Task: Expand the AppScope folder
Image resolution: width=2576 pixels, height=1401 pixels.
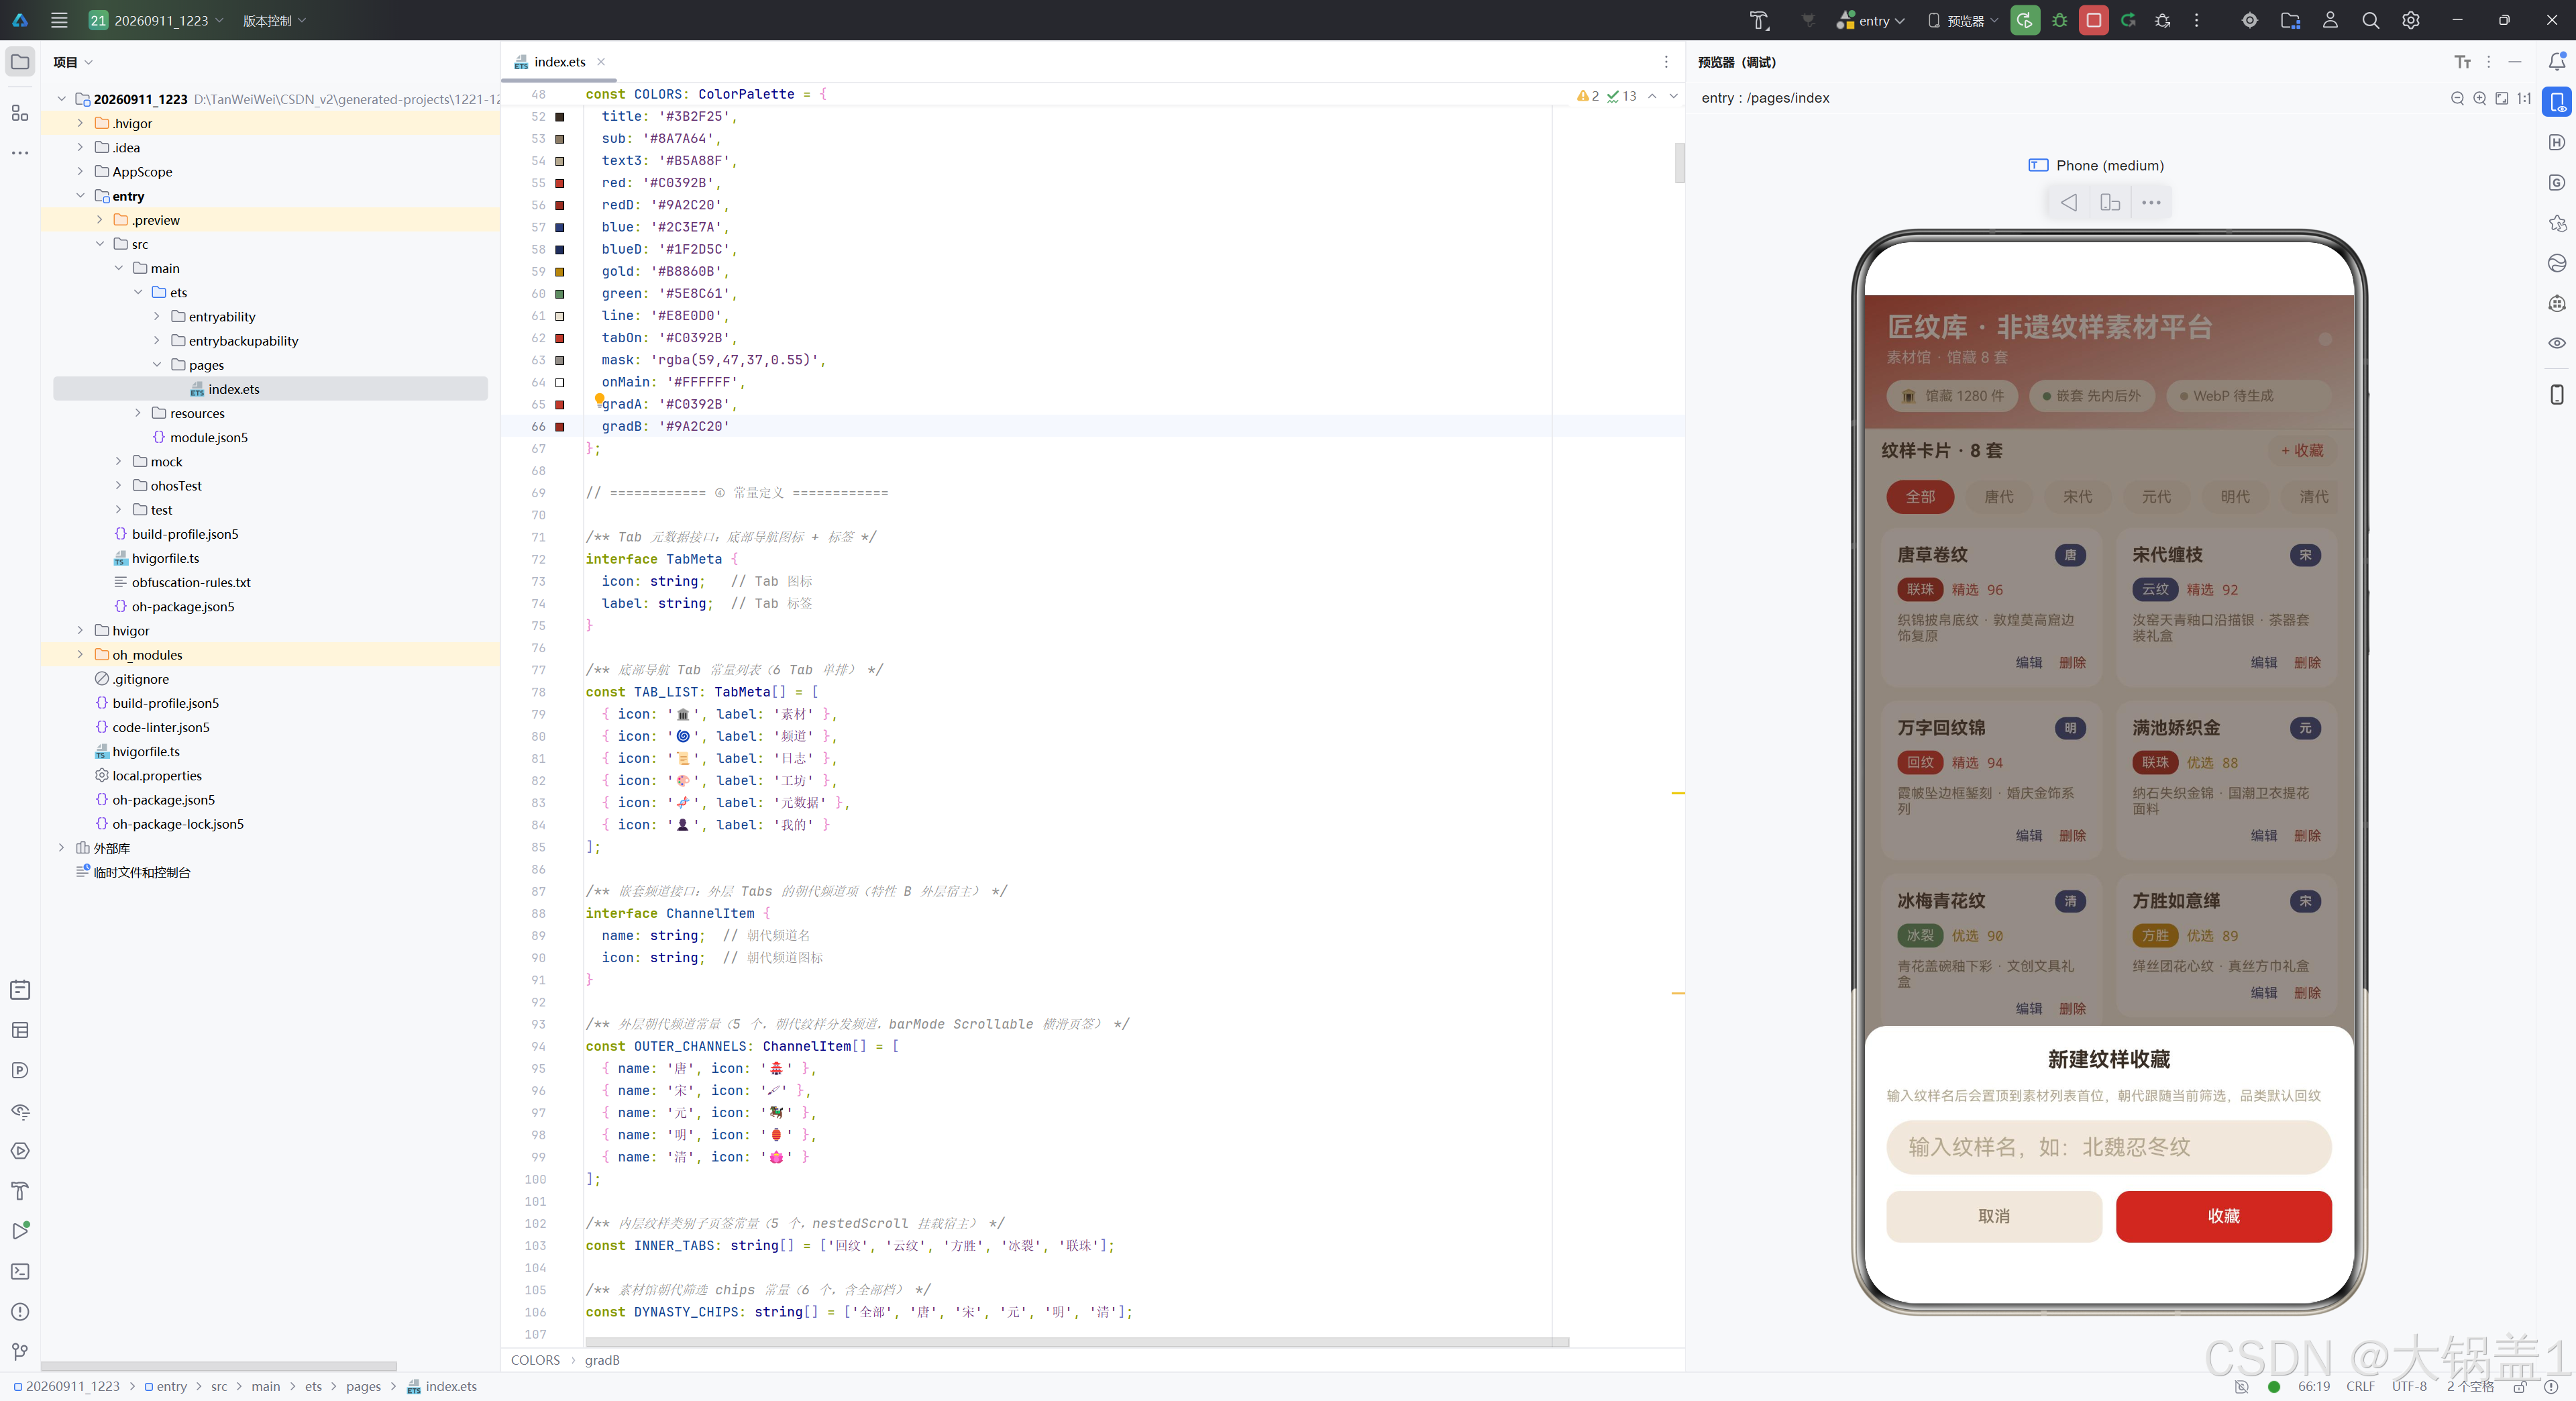Action: [80, 172]
